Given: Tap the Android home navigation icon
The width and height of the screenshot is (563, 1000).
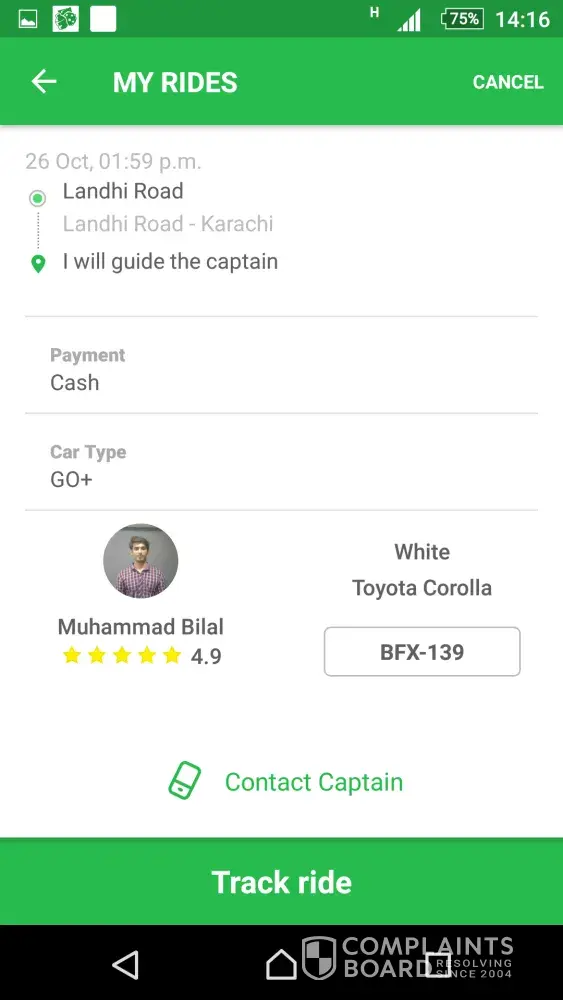Looking at the screenshot, I should coord(281,964).
